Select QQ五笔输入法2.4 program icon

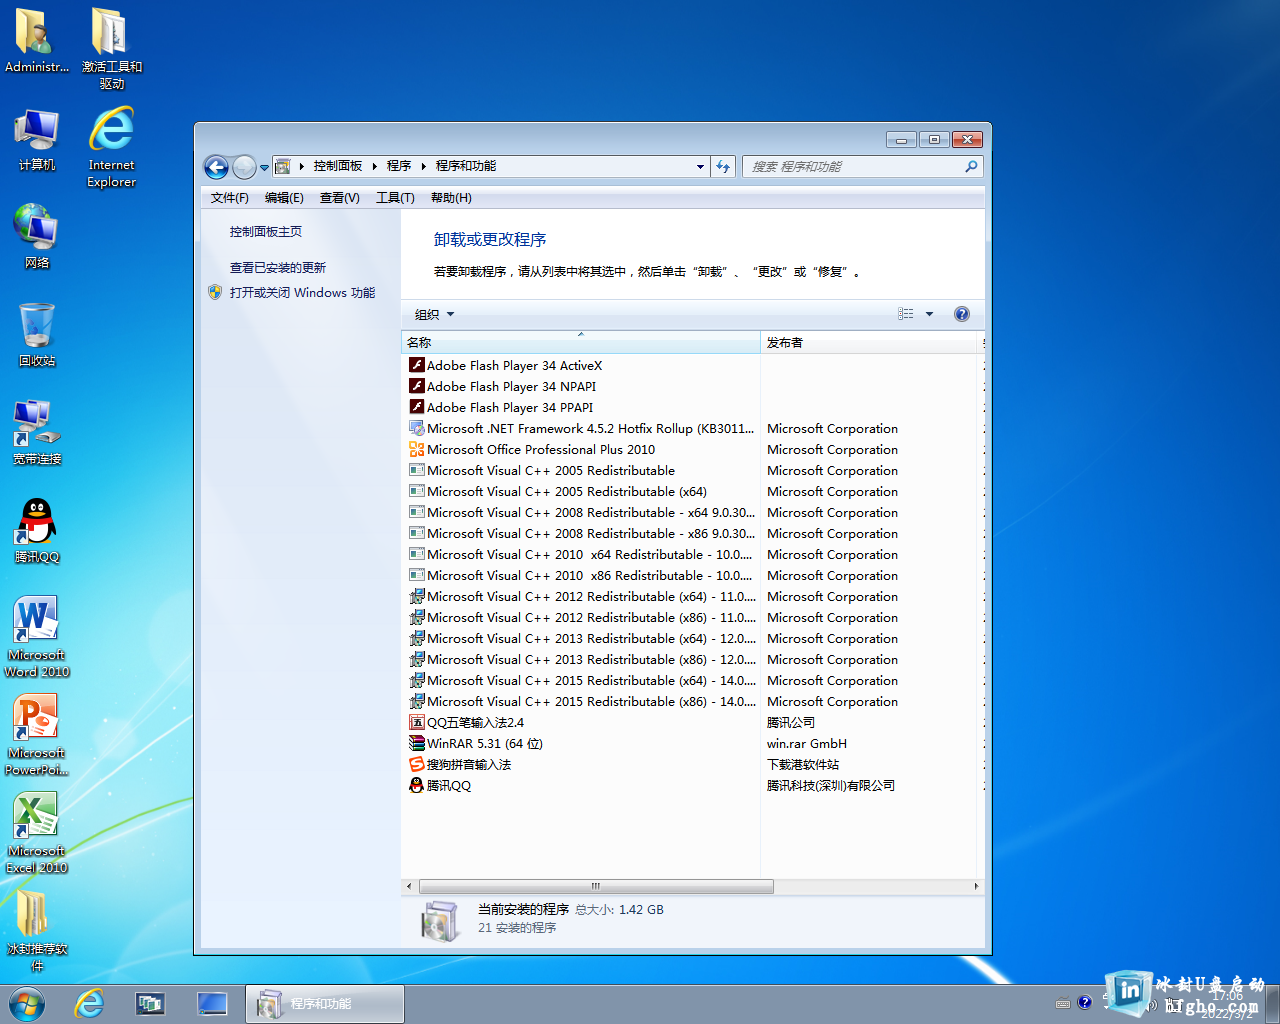(417, 722)
